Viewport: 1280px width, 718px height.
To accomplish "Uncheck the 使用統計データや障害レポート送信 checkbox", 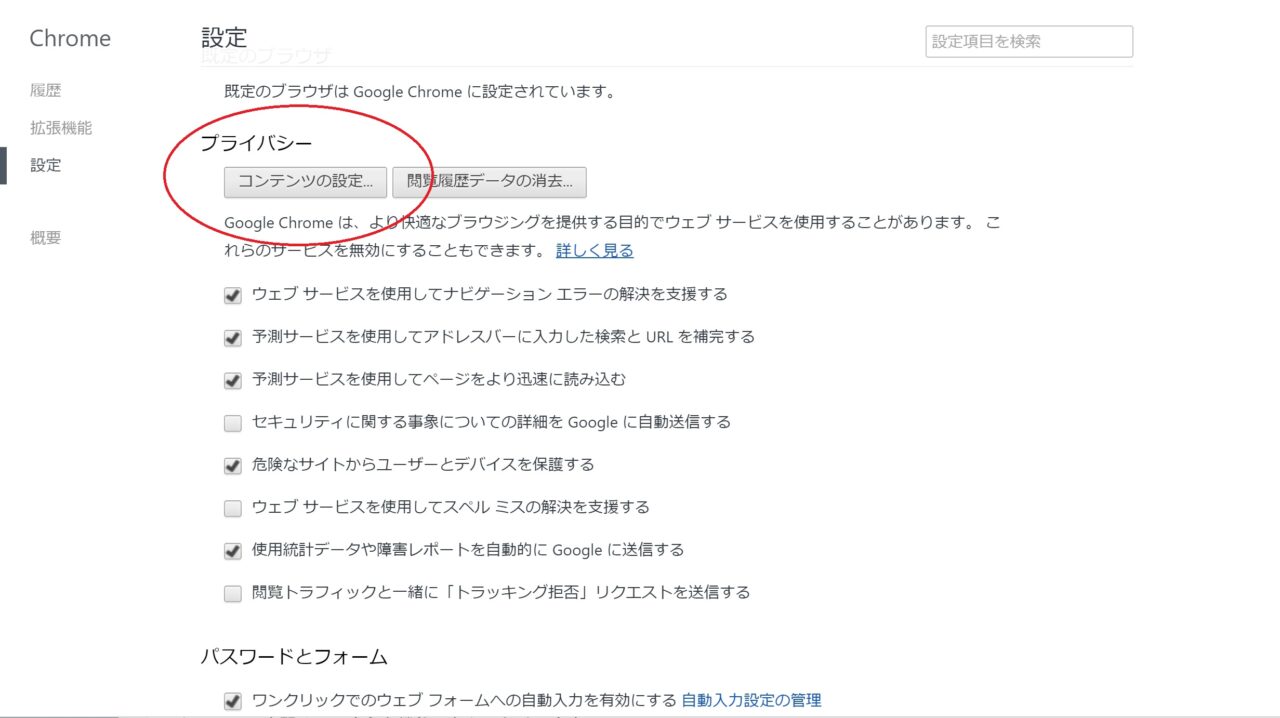I will tap(233, 551).
